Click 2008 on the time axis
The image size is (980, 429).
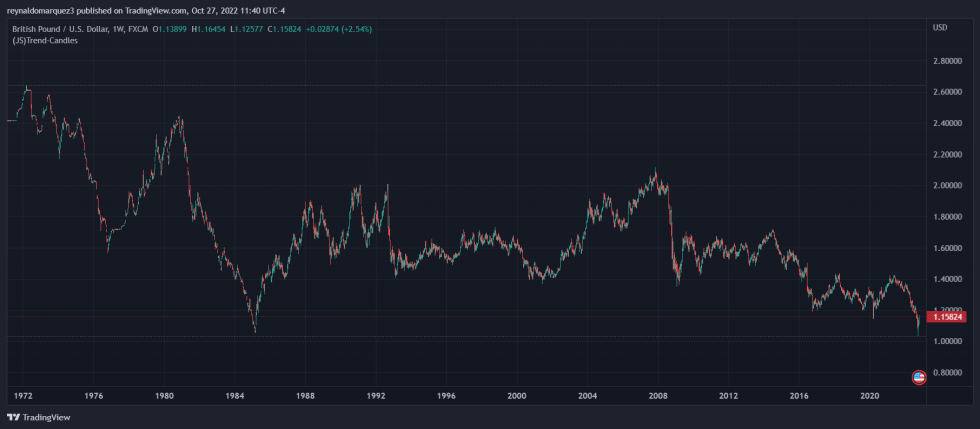coord(657,396)
